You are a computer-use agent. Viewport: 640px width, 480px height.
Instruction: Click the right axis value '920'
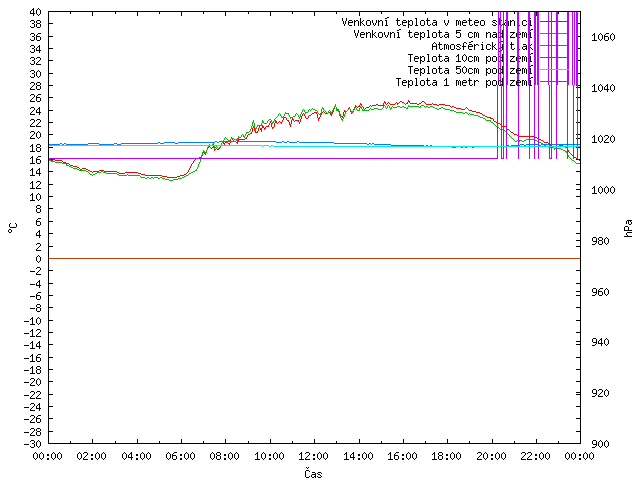[x=600, y=393]
